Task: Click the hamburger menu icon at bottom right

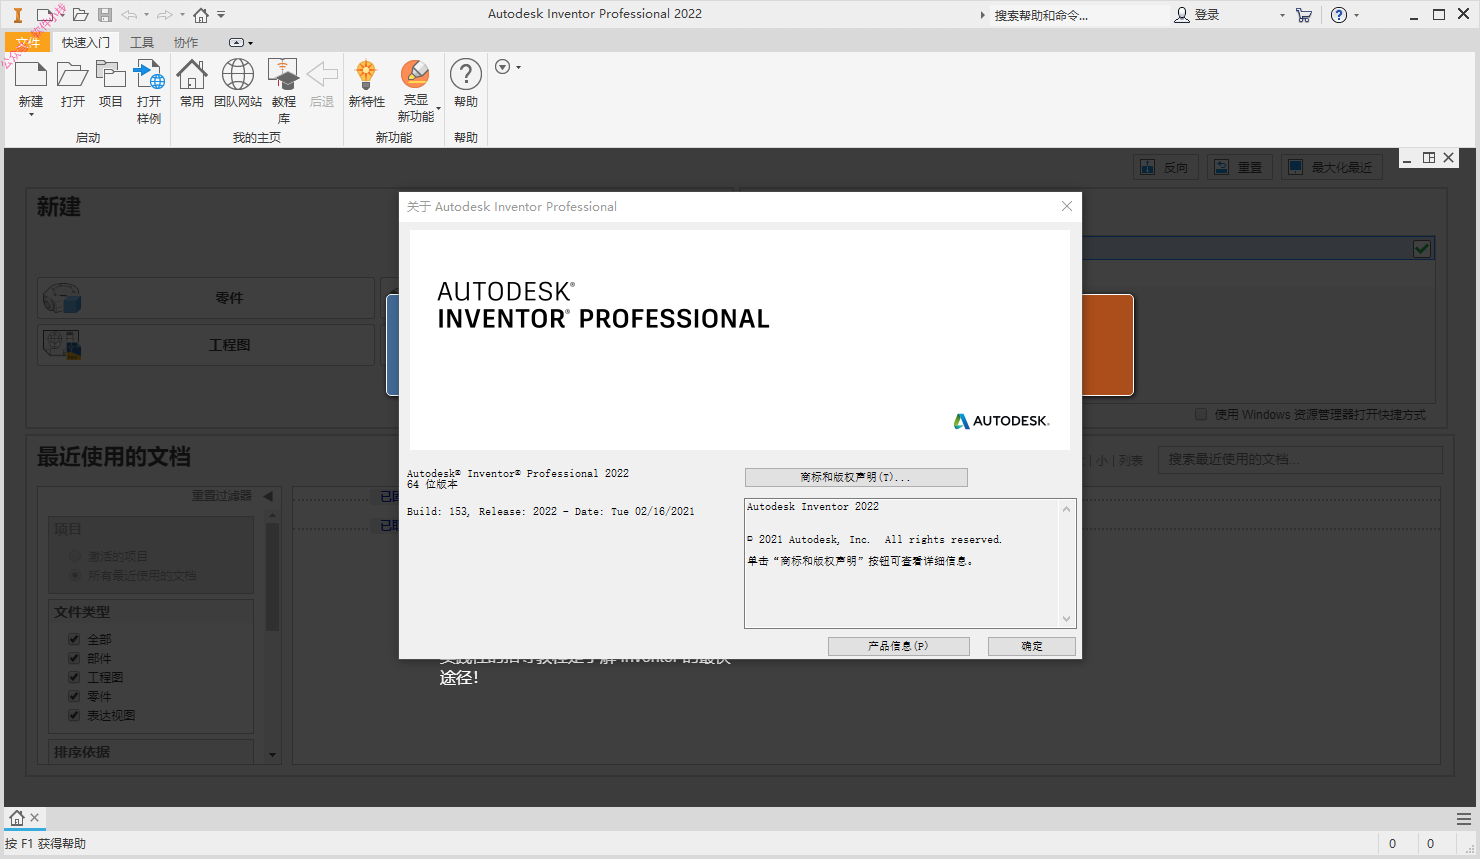Action: point(1464,818)
